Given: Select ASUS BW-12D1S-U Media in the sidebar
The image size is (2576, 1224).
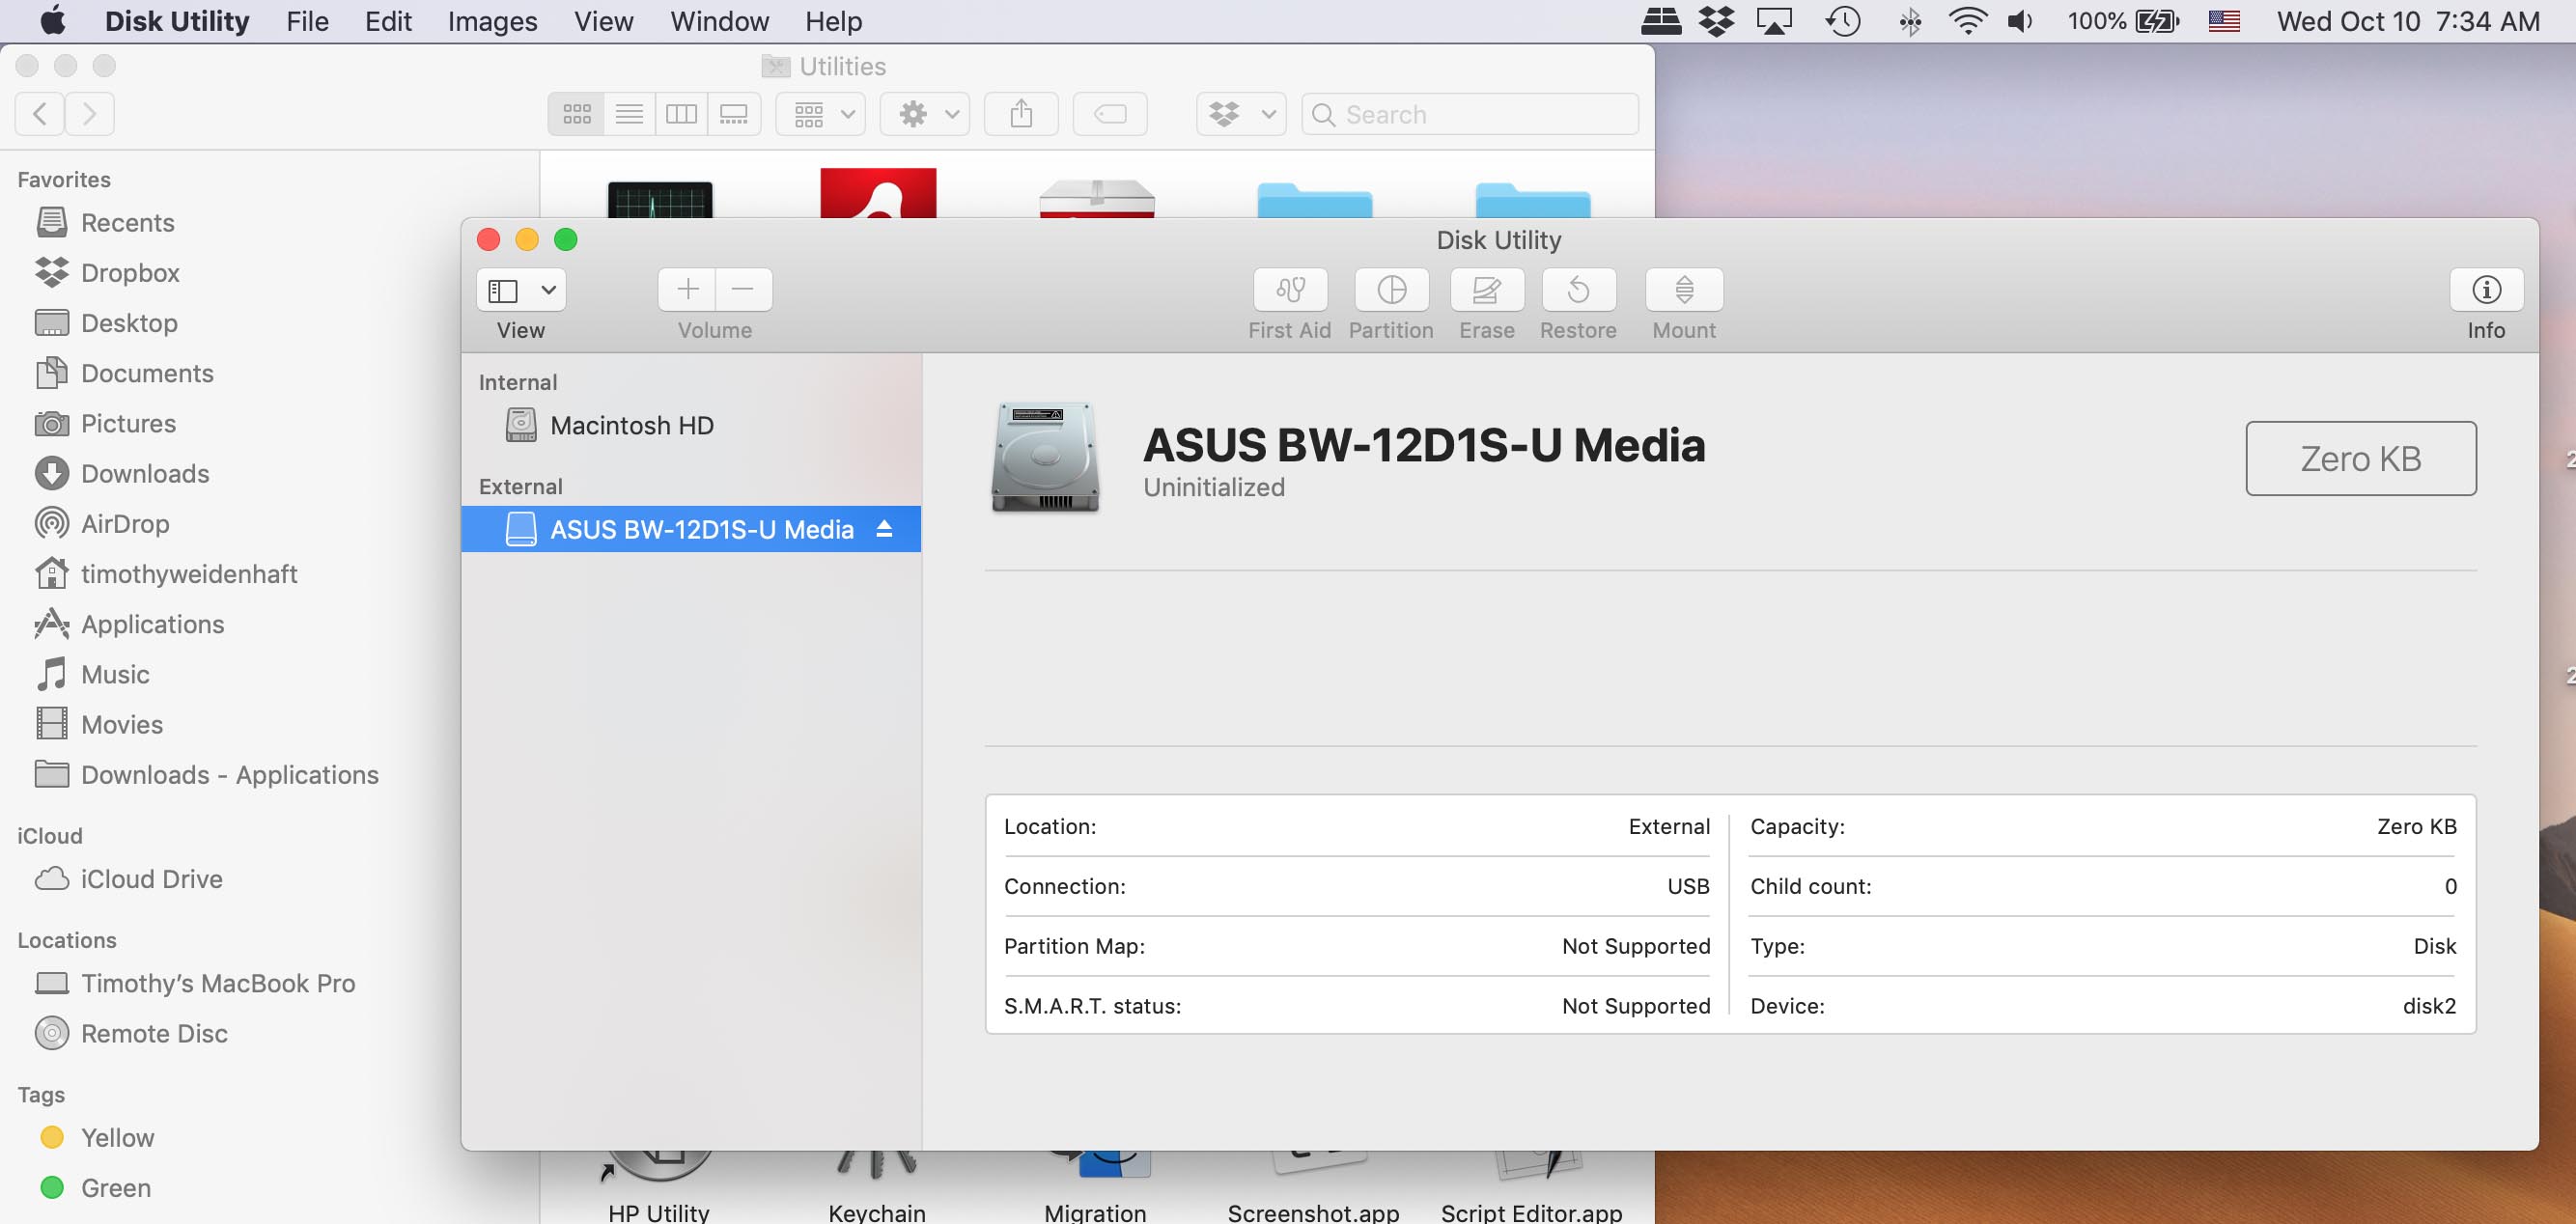Looking at the screenshot, I should pyautogui.click(x=701, y=529).
